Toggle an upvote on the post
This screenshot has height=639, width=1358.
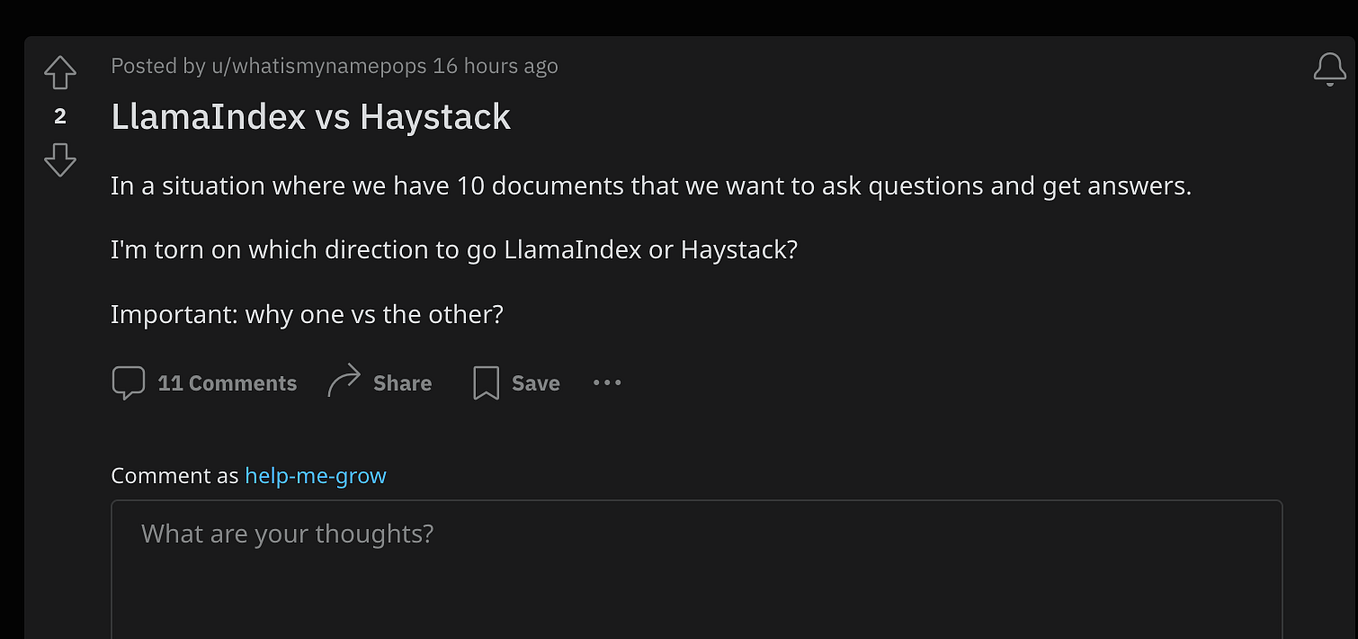pos(59,71)
